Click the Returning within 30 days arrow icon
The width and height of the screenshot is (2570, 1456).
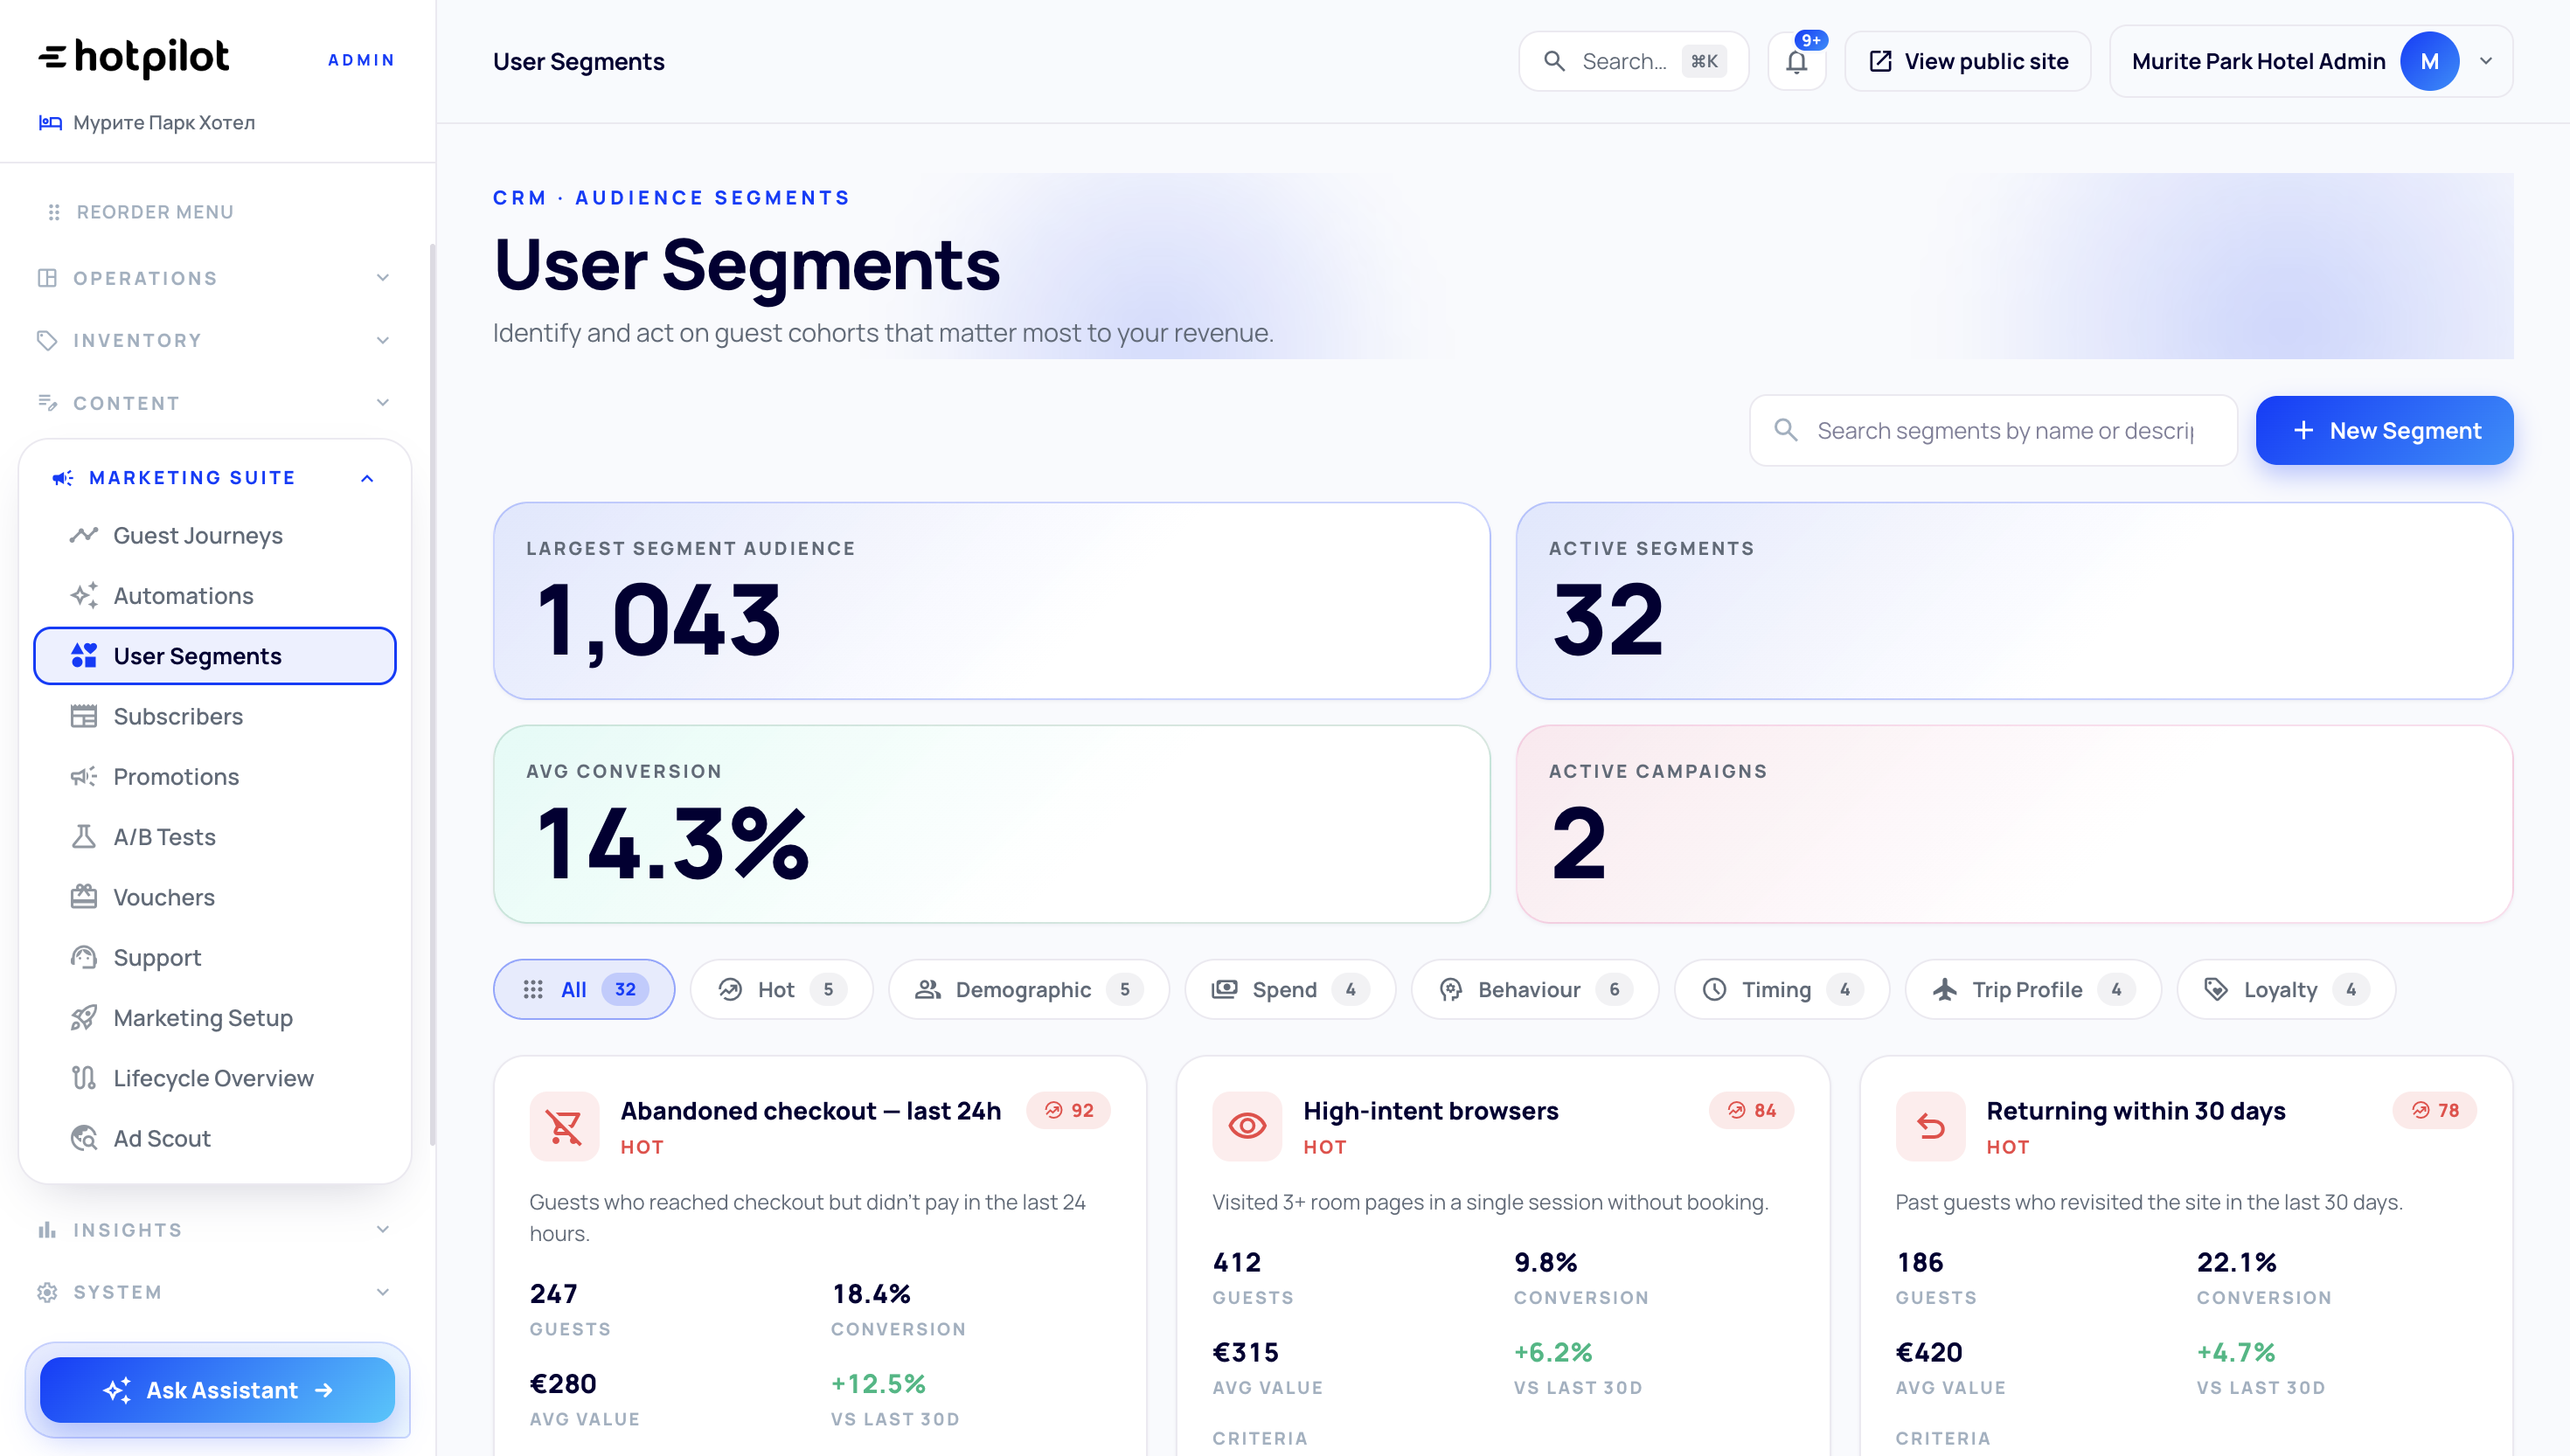coord(1930,1126)
